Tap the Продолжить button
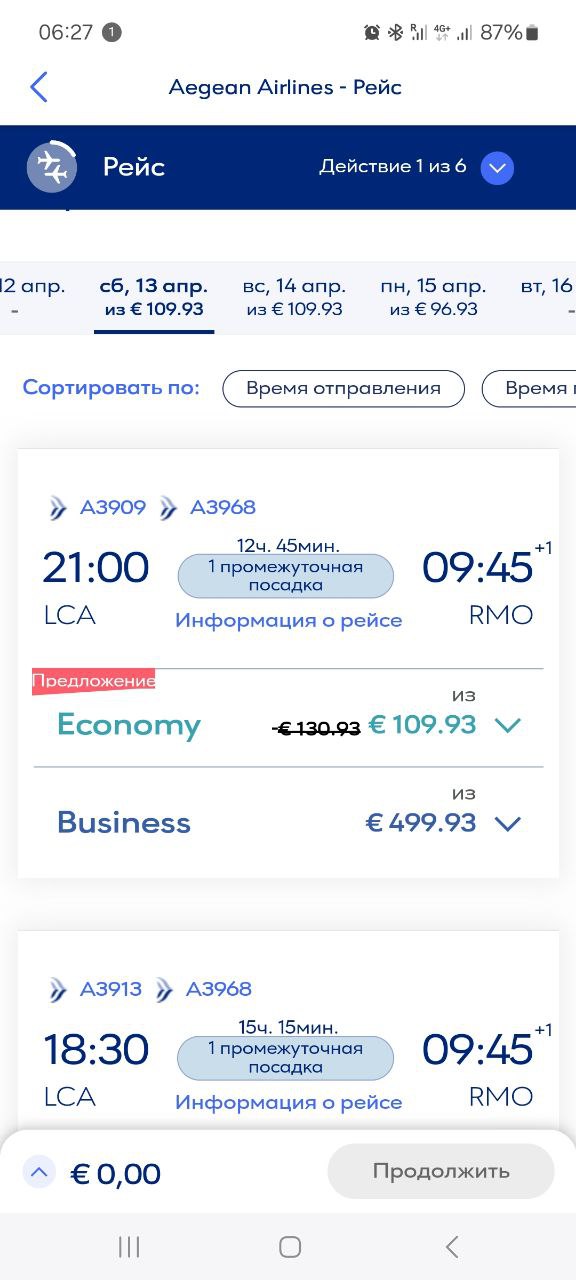 click(441, 1171)
